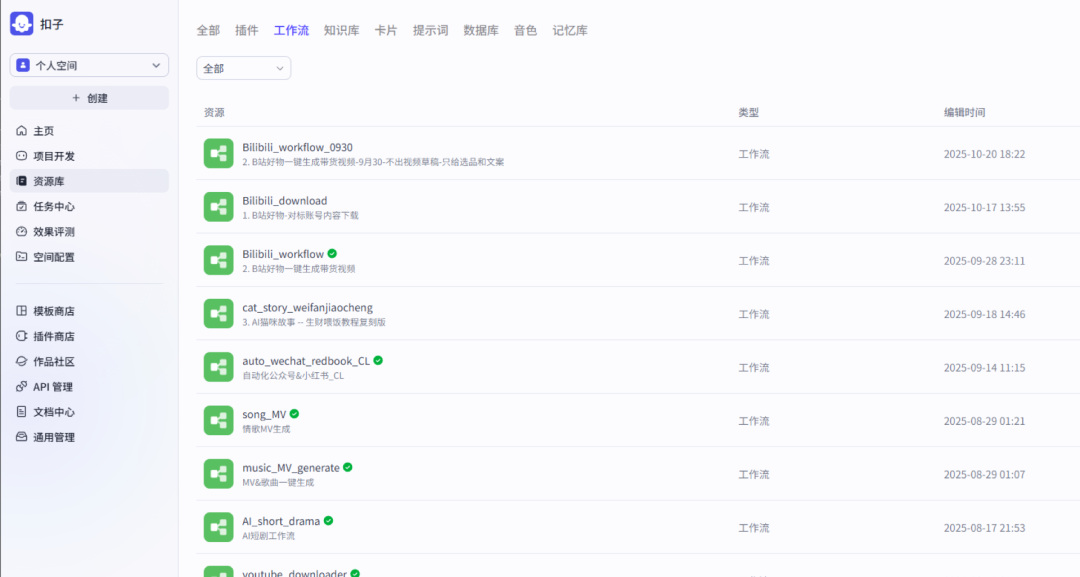Click the Bilibili_workflow row workflow icon
The height and width of the screenshot is (577, 1080).
coord(218,260)
